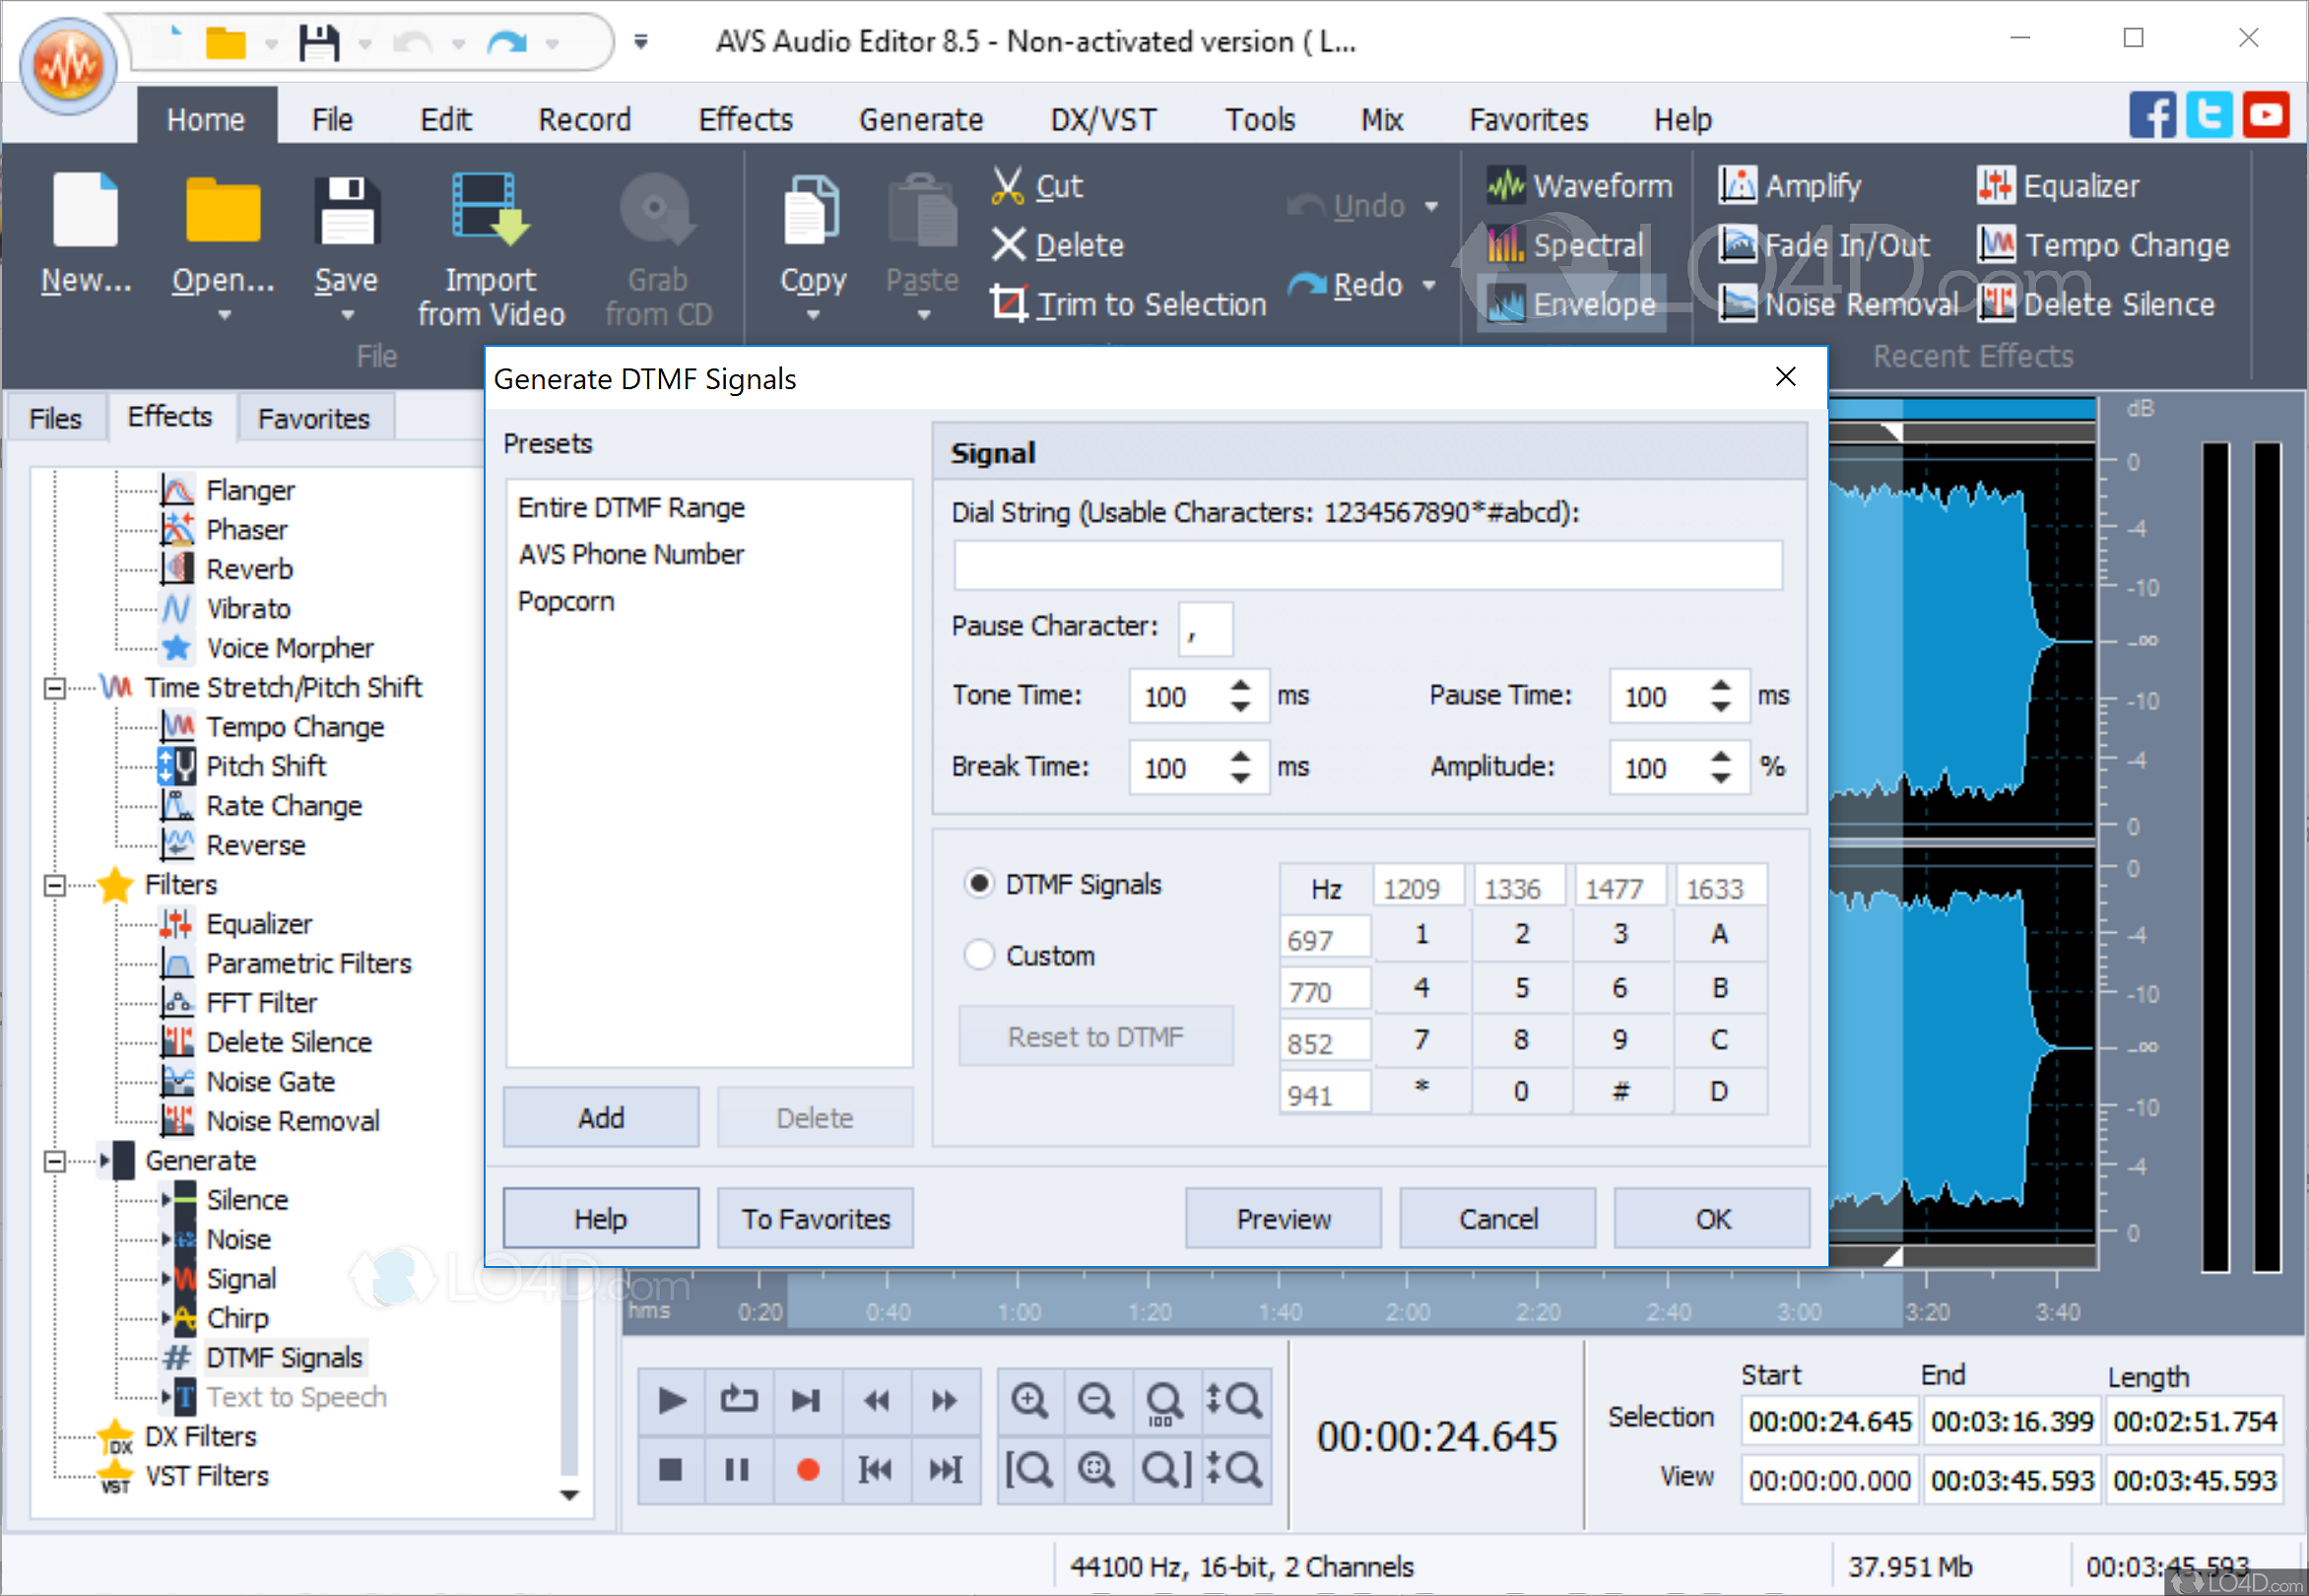Click the Zoom Out magnifier icon
The height and width of the screenshot is (1596, 2309).
point(1096,1400)
